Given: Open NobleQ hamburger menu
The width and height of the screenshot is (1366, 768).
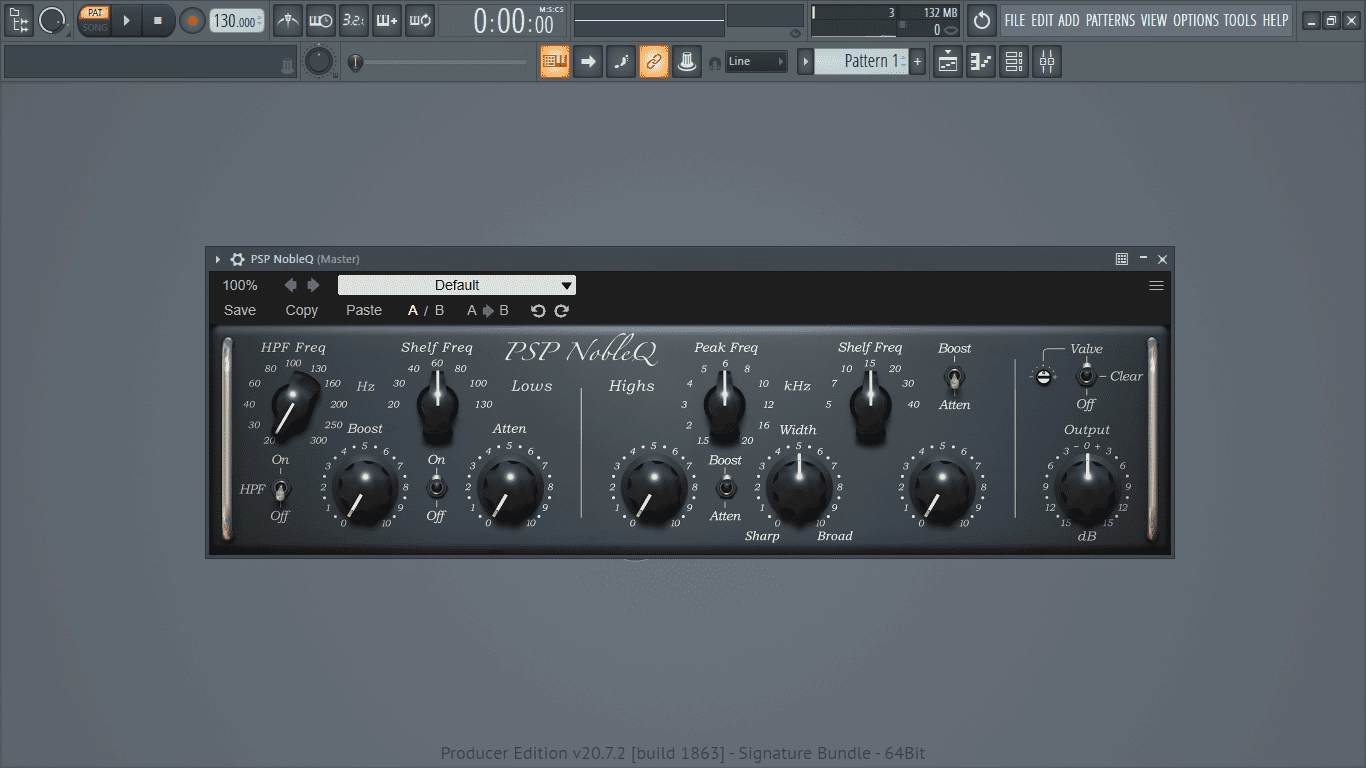Looking at the screenshot, I should coord(1156,285).
